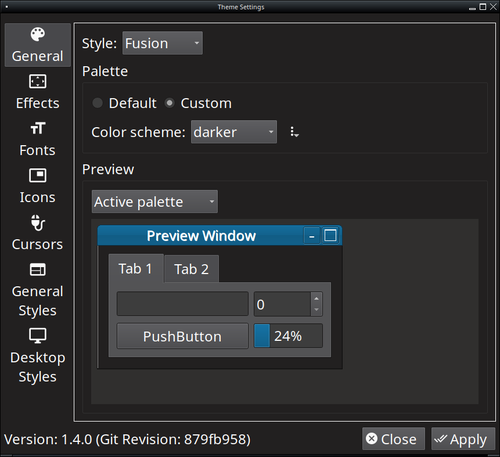Click the PushButton in preview
This screenshot has height=457, width=500.
coord(182,336)
